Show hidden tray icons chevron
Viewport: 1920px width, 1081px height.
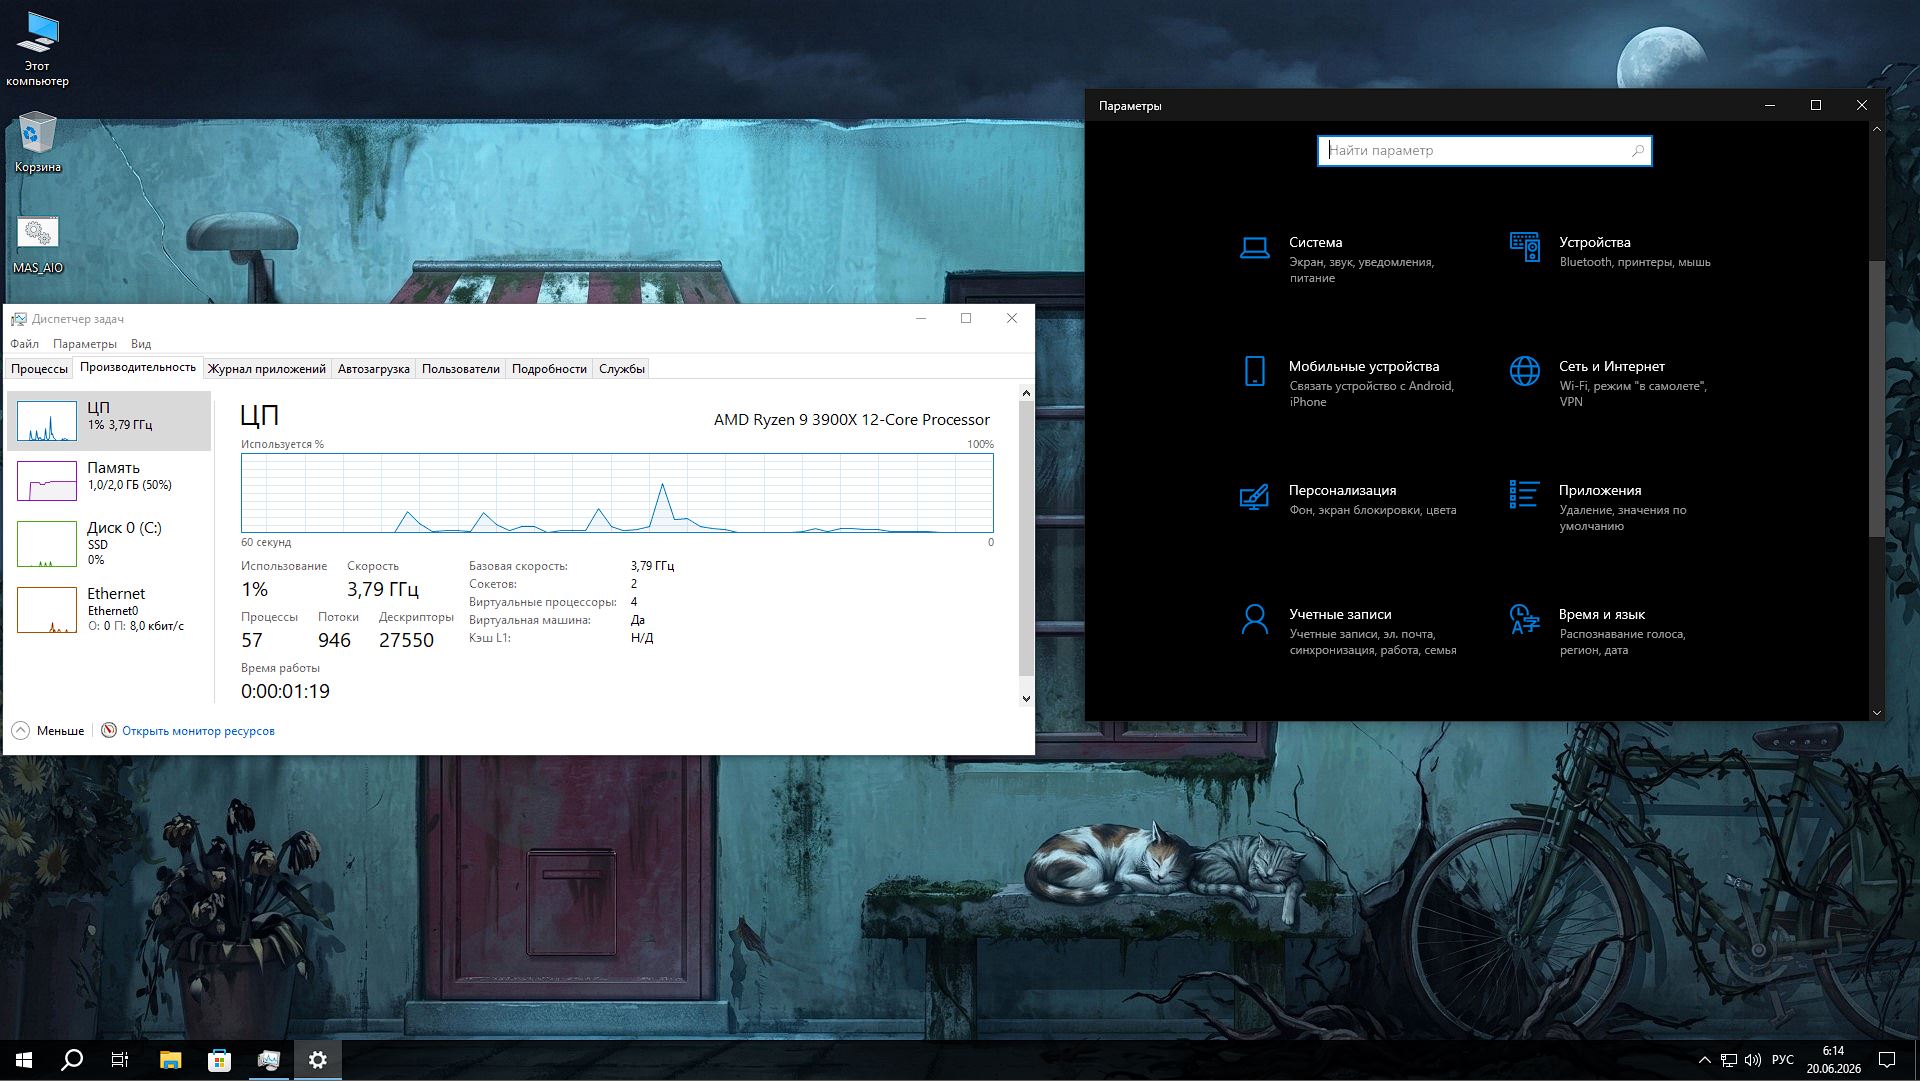(x=1704, y=1060)
